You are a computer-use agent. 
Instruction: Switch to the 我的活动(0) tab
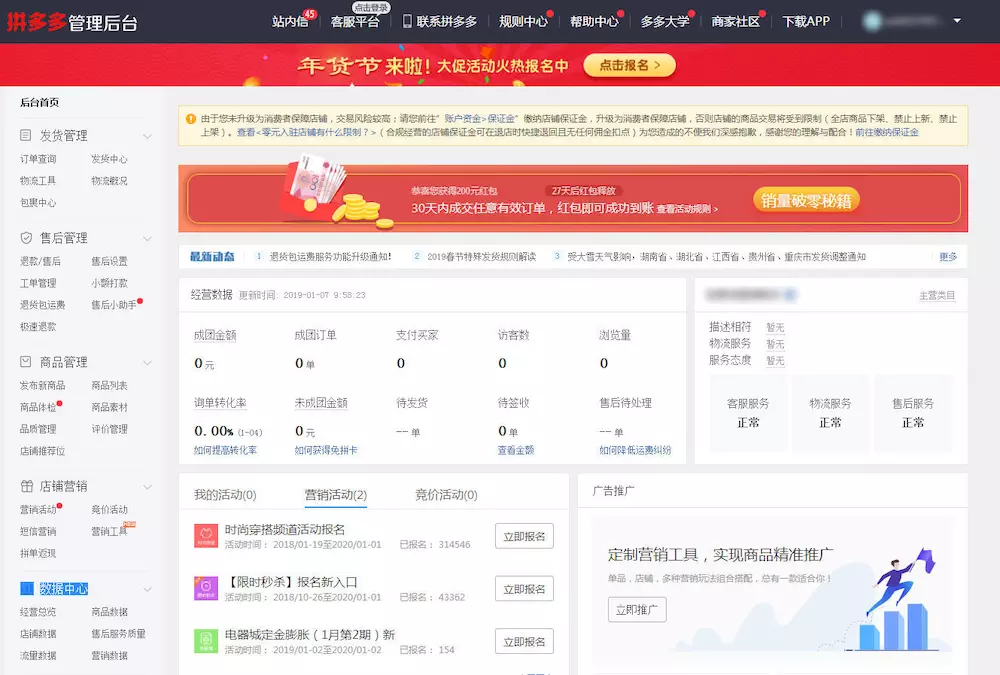point(225,495)
